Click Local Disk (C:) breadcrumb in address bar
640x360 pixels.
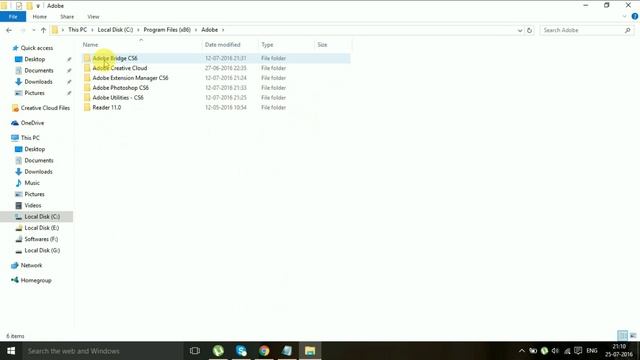(x=115, y=30)
